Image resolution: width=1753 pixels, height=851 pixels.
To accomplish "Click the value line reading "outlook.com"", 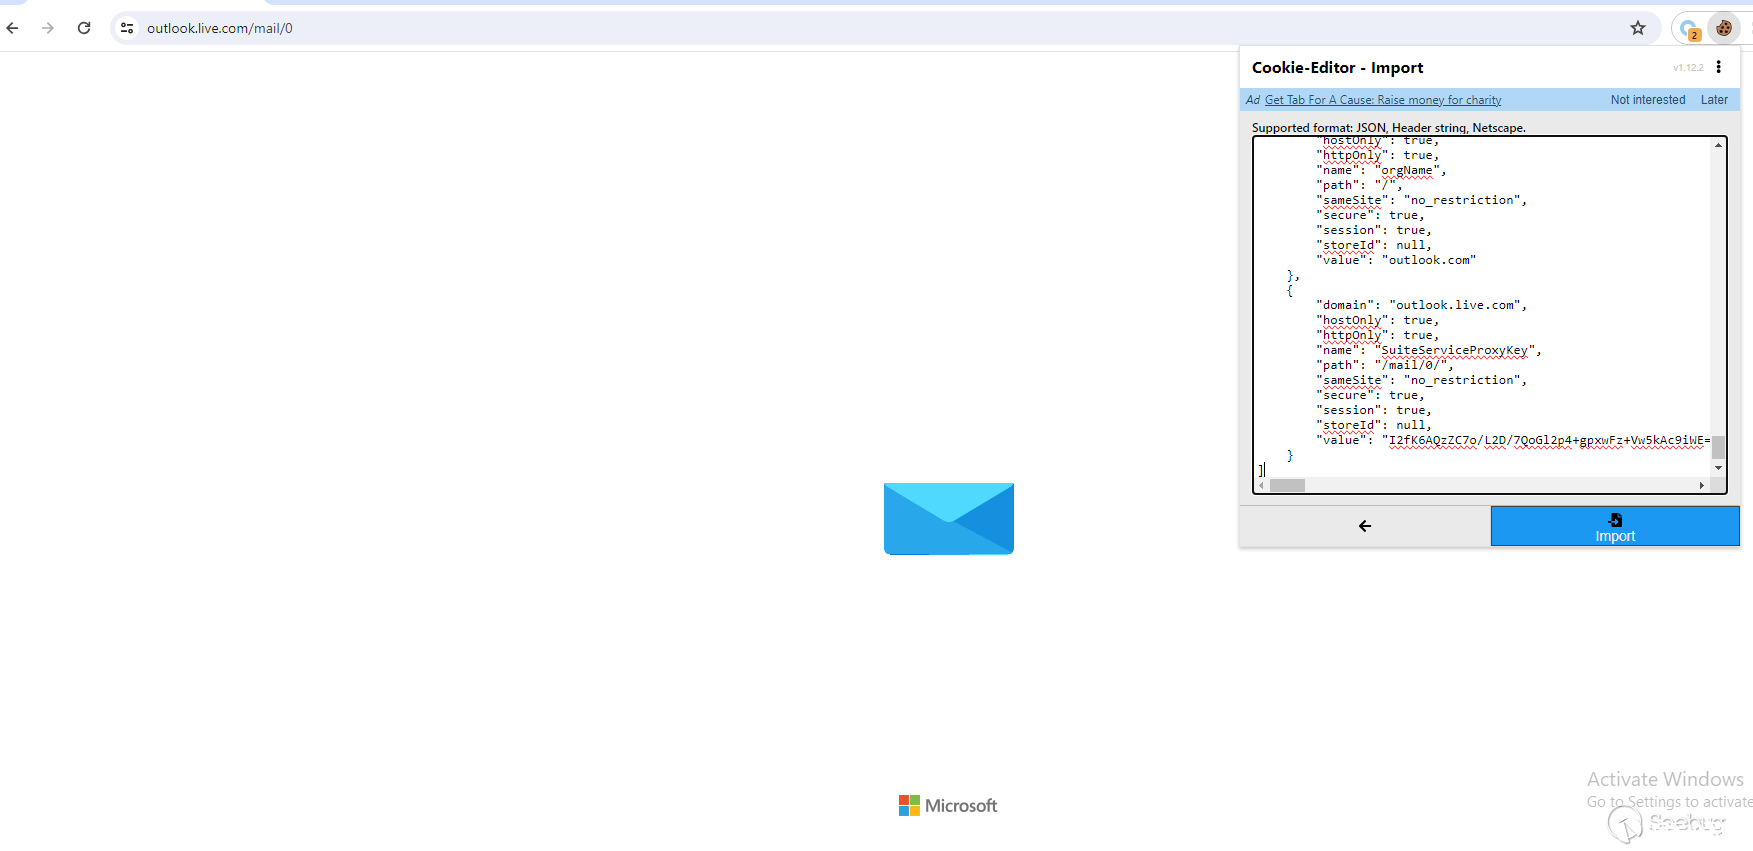I will tap(1396, 260).
